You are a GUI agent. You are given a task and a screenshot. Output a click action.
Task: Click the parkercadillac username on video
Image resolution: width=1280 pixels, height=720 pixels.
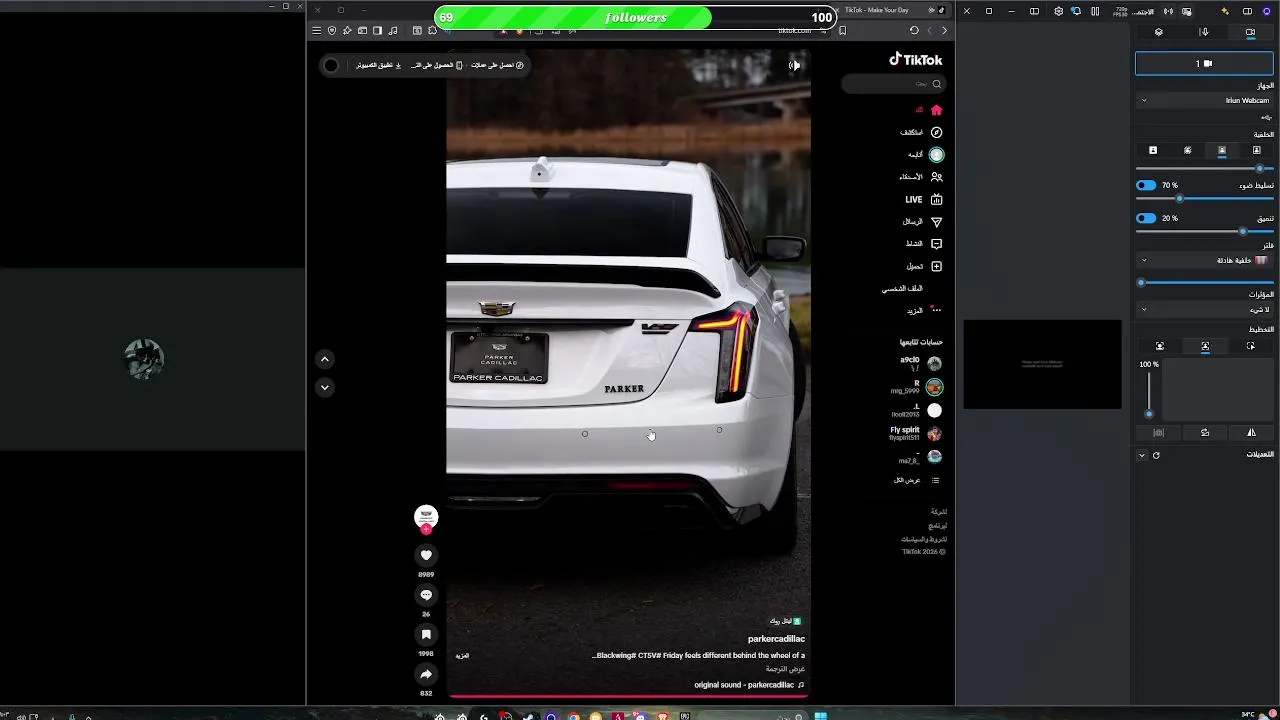point(776,639)
